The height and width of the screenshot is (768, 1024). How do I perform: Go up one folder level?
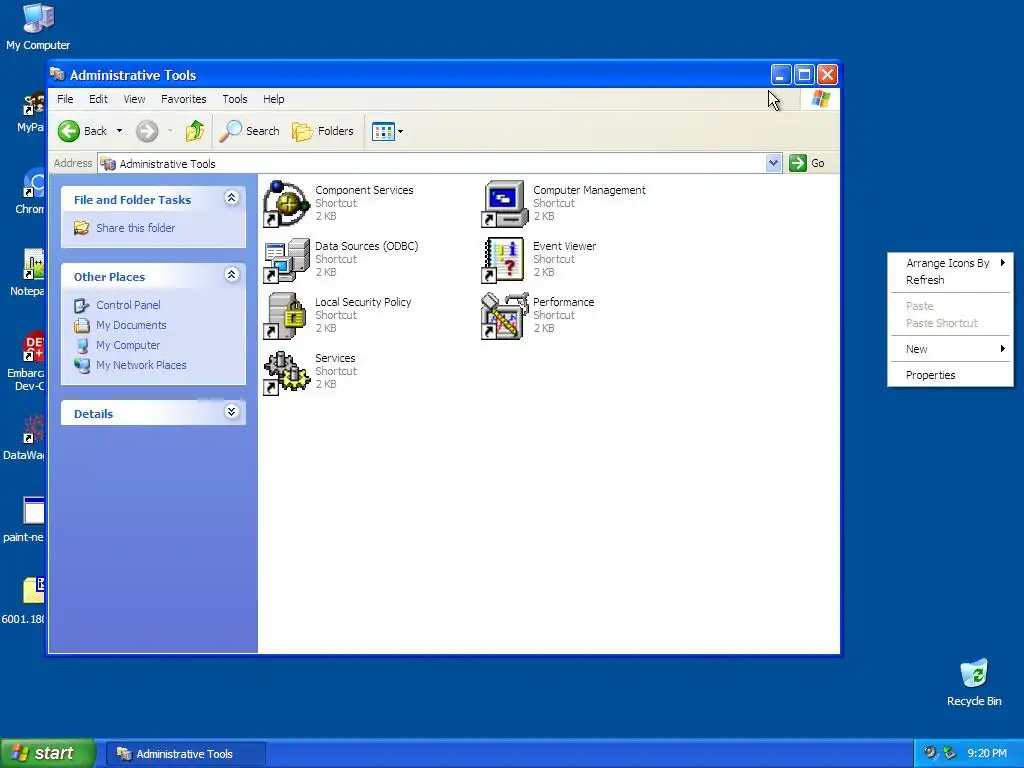pyautogui.click(x=195, y=131)
